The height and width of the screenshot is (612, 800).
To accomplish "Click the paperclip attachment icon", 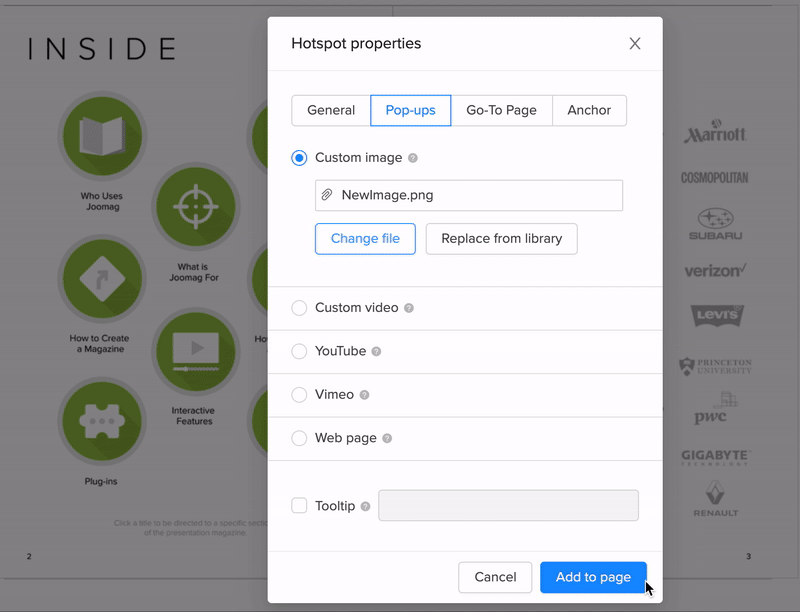I will 327,195.
